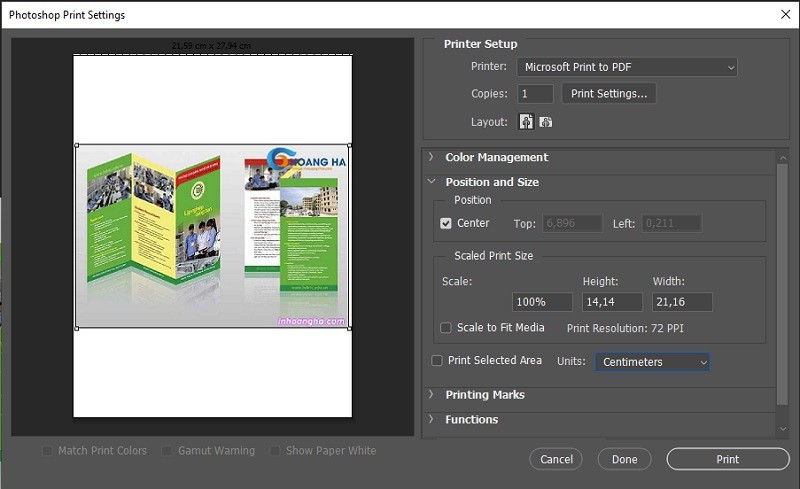The height and width of the screenshot is (489, 800).
Task: Enable Scale to Fit Media
Action: 445,328
